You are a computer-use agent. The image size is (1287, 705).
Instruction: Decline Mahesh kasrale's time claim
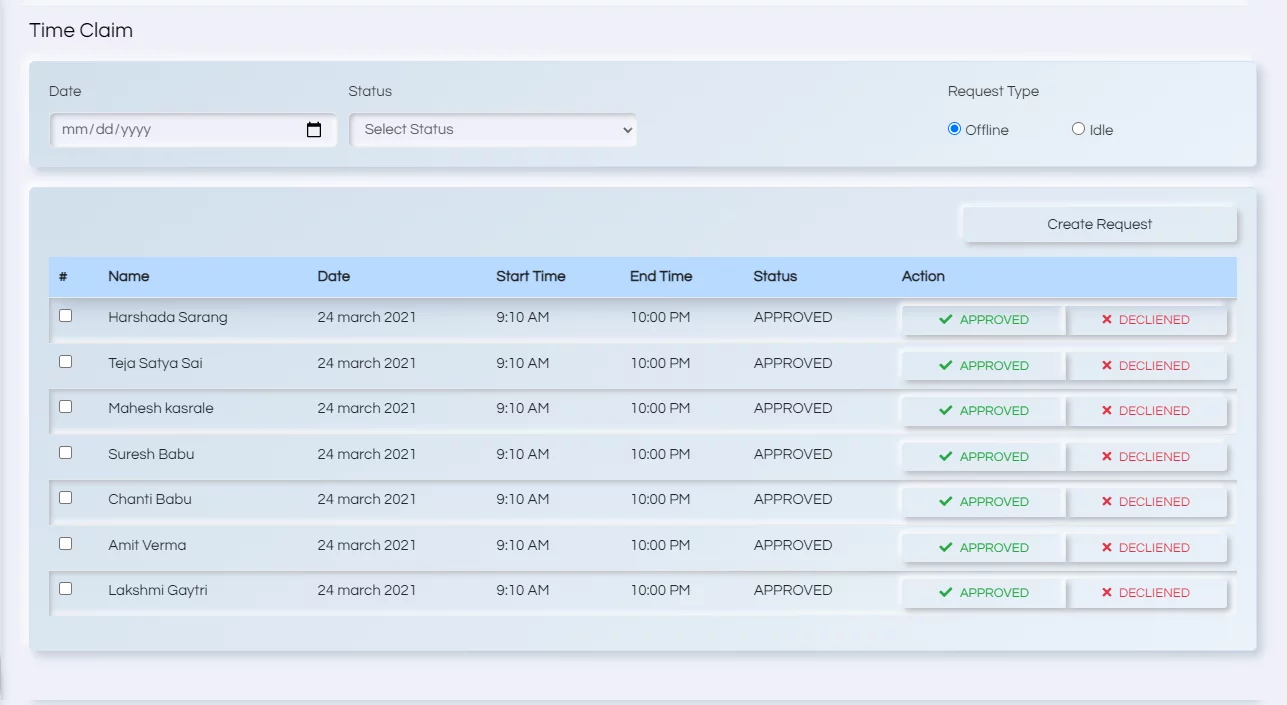1146,411
